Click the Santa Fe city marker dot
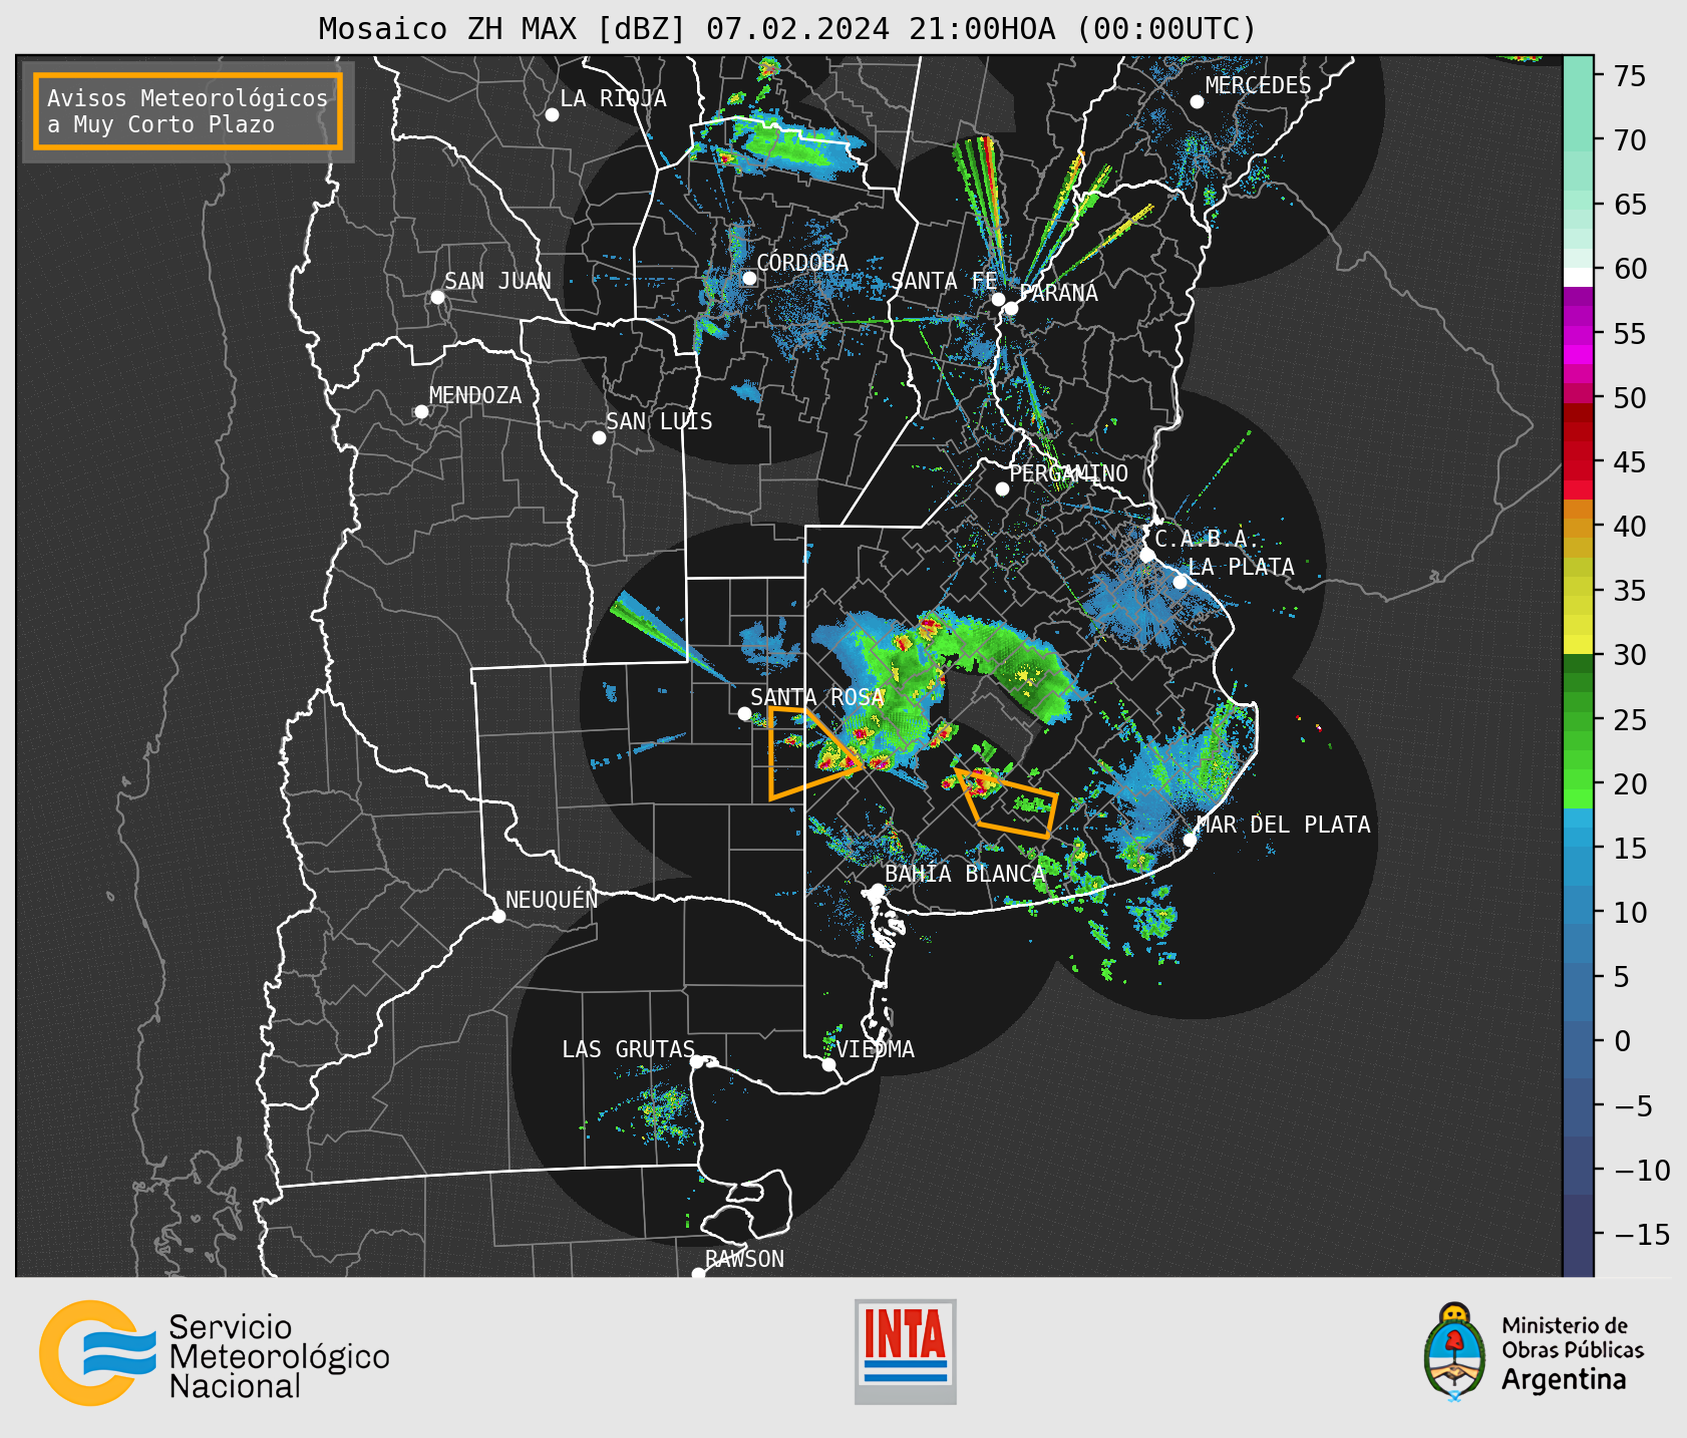Viewport: 1687px width, 1438px height. tap(998, 299)
